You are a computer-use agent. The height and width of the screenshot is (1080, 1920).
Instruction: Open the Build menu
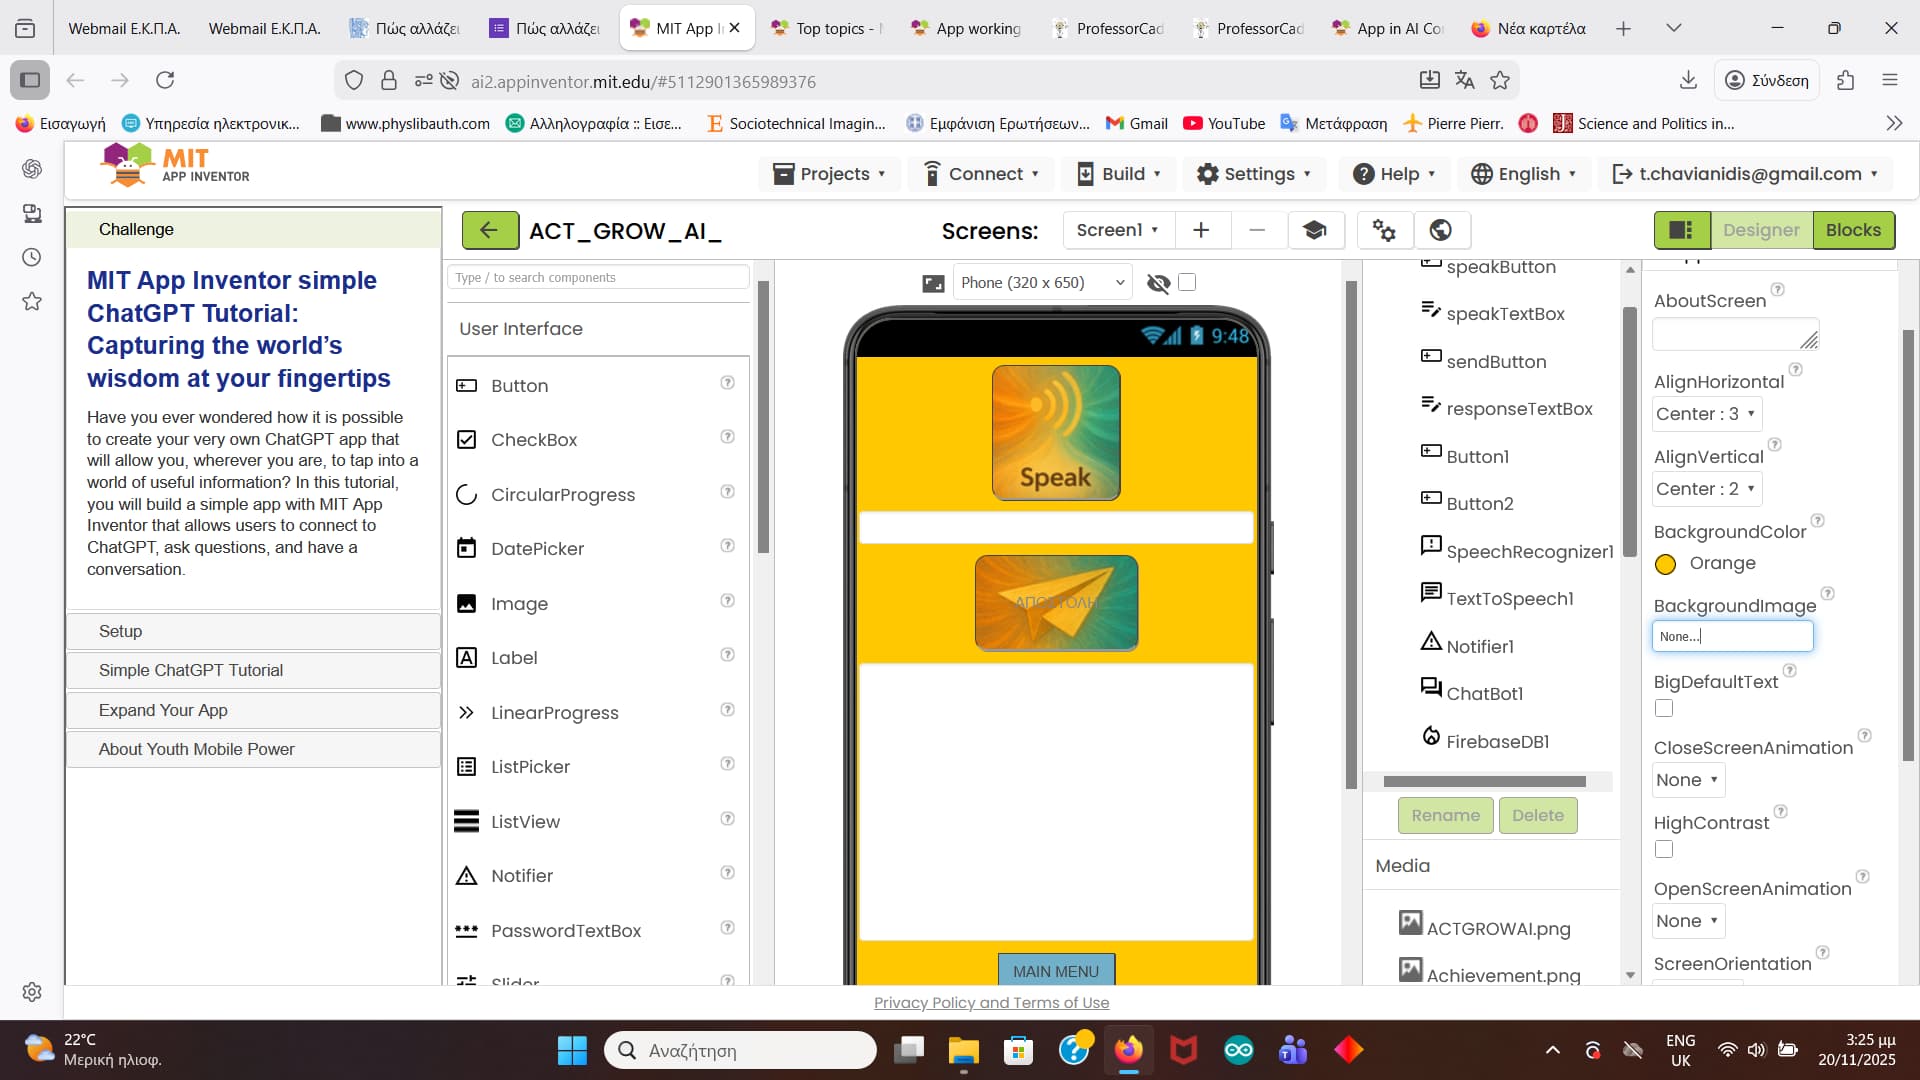1120,174
